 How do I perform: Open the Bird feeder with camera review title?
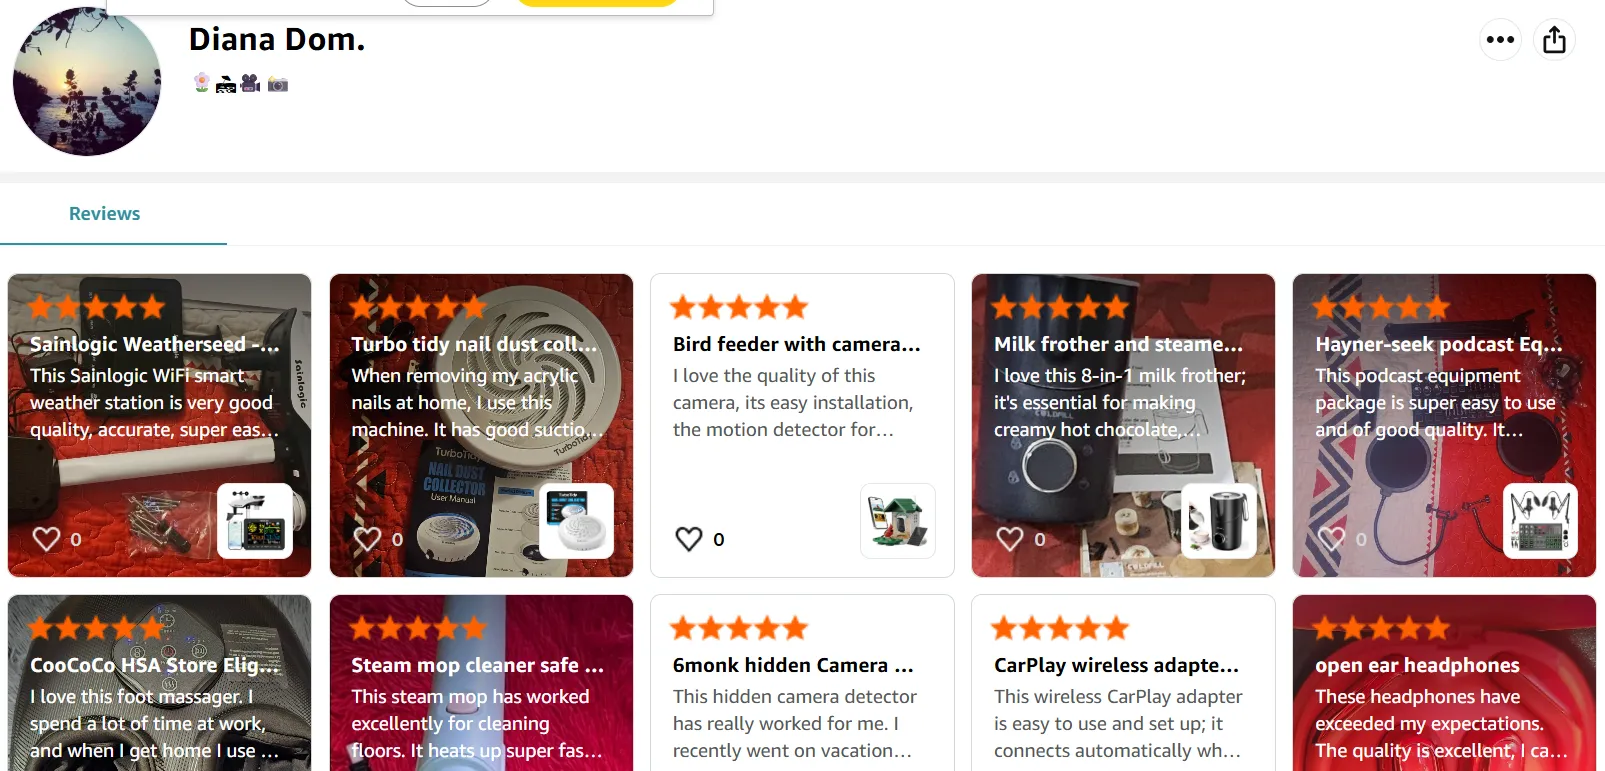(796, 345)
